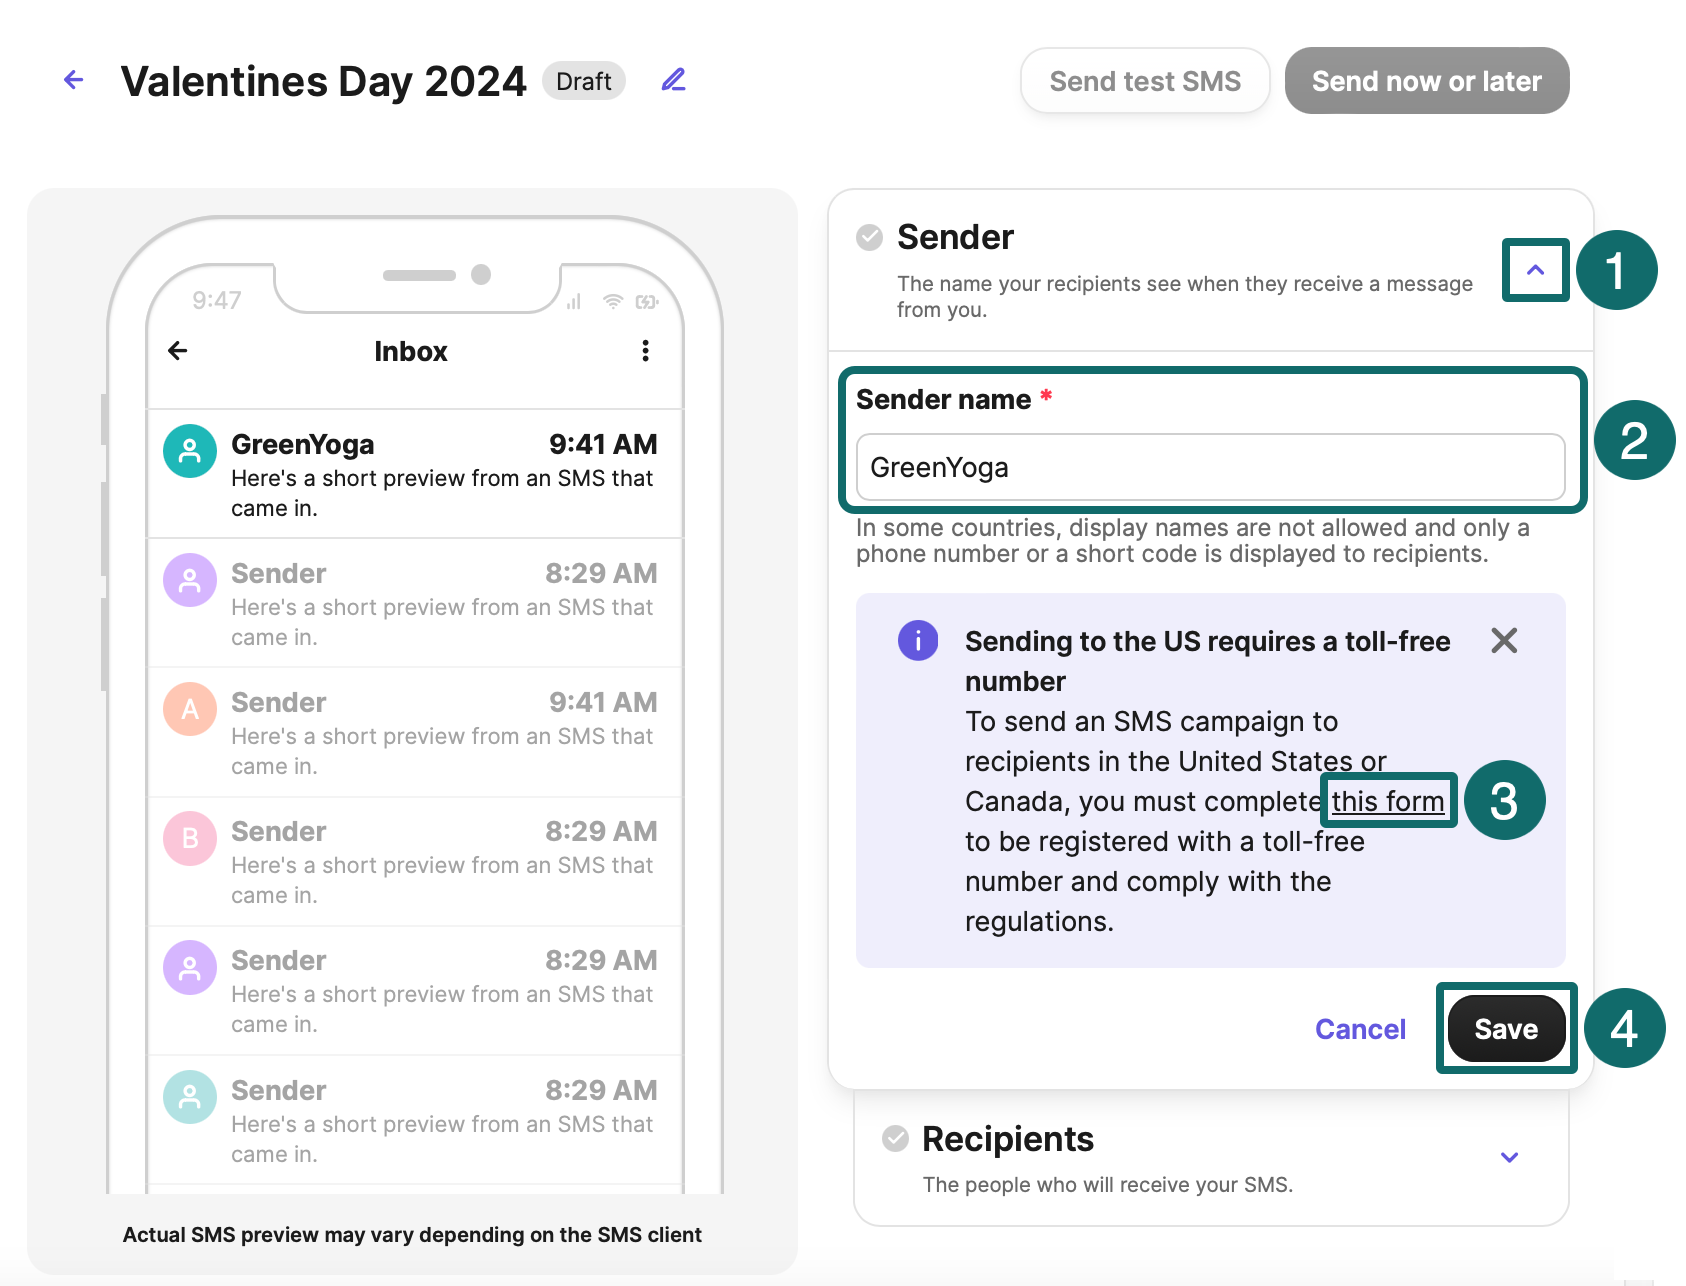Expand the Recipients section
This screenshot has width=1686, height=1286.
click(1509, 1158)
